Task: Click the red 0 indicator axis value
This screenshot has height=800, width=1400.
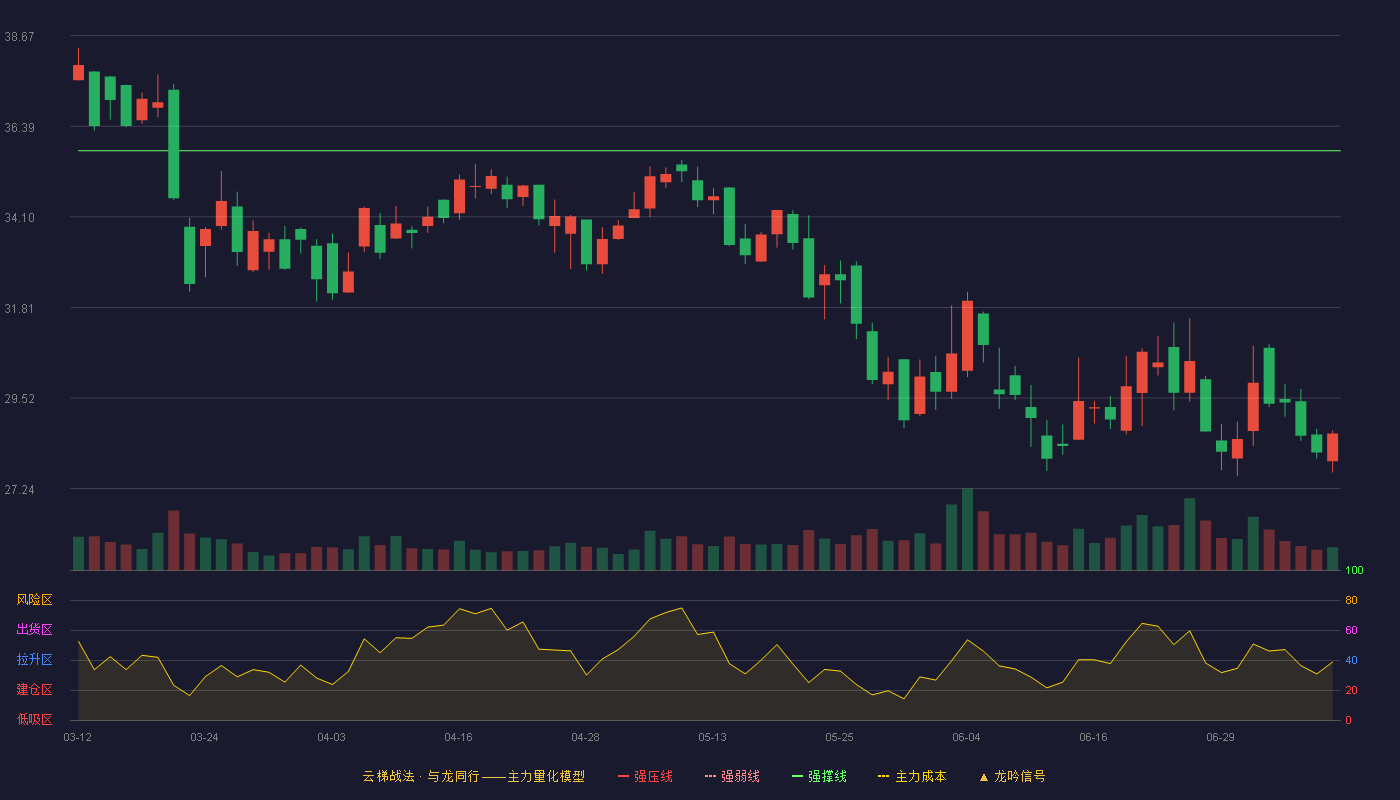Action: click(x=1349, y=720)
